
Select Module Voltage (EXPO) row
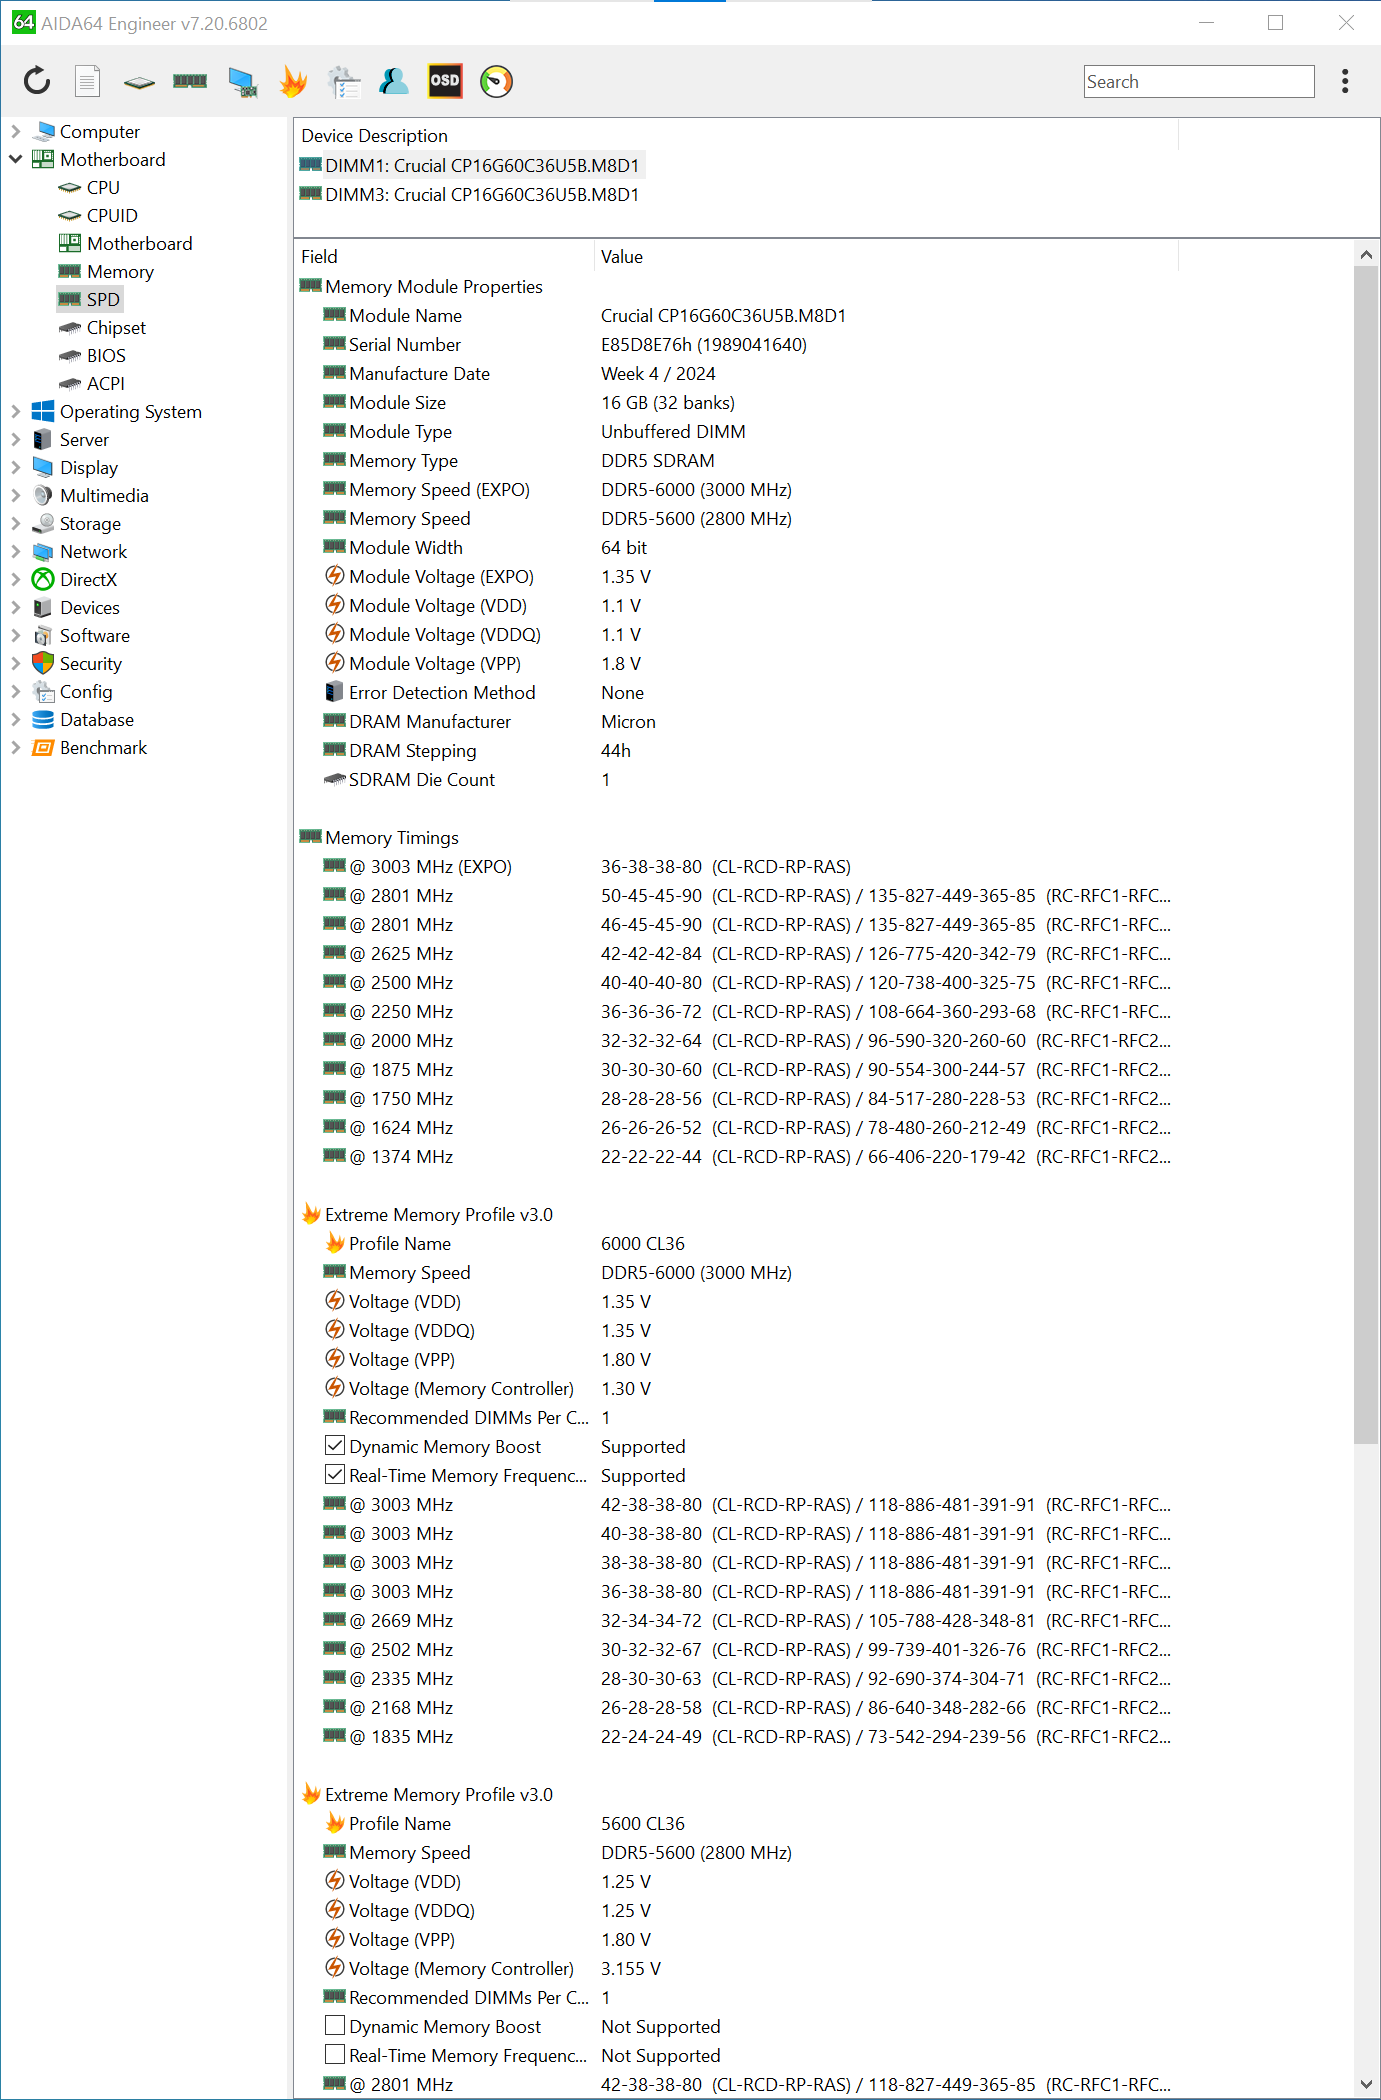[736, 576]
